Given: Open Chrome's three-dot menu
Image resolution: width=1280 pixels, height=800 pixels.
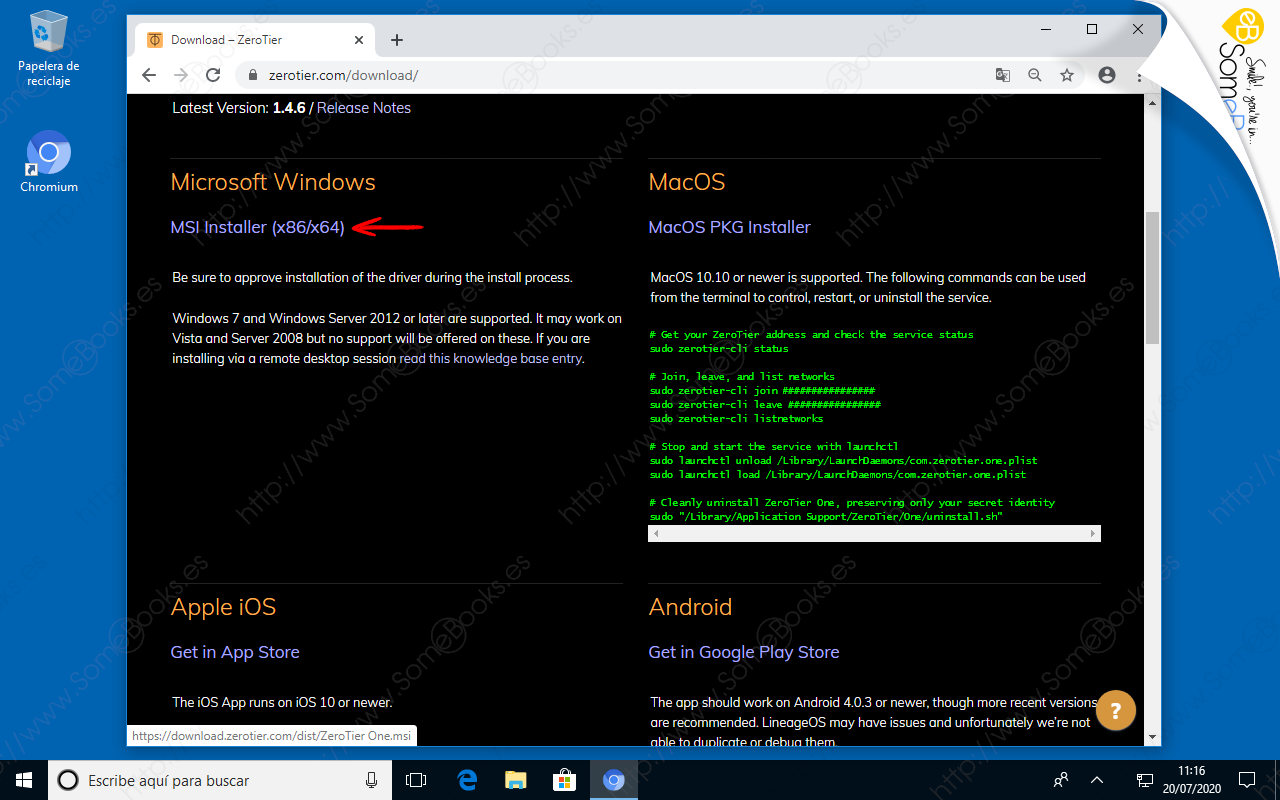Looking at the screenshot, I should (1138, 74).
